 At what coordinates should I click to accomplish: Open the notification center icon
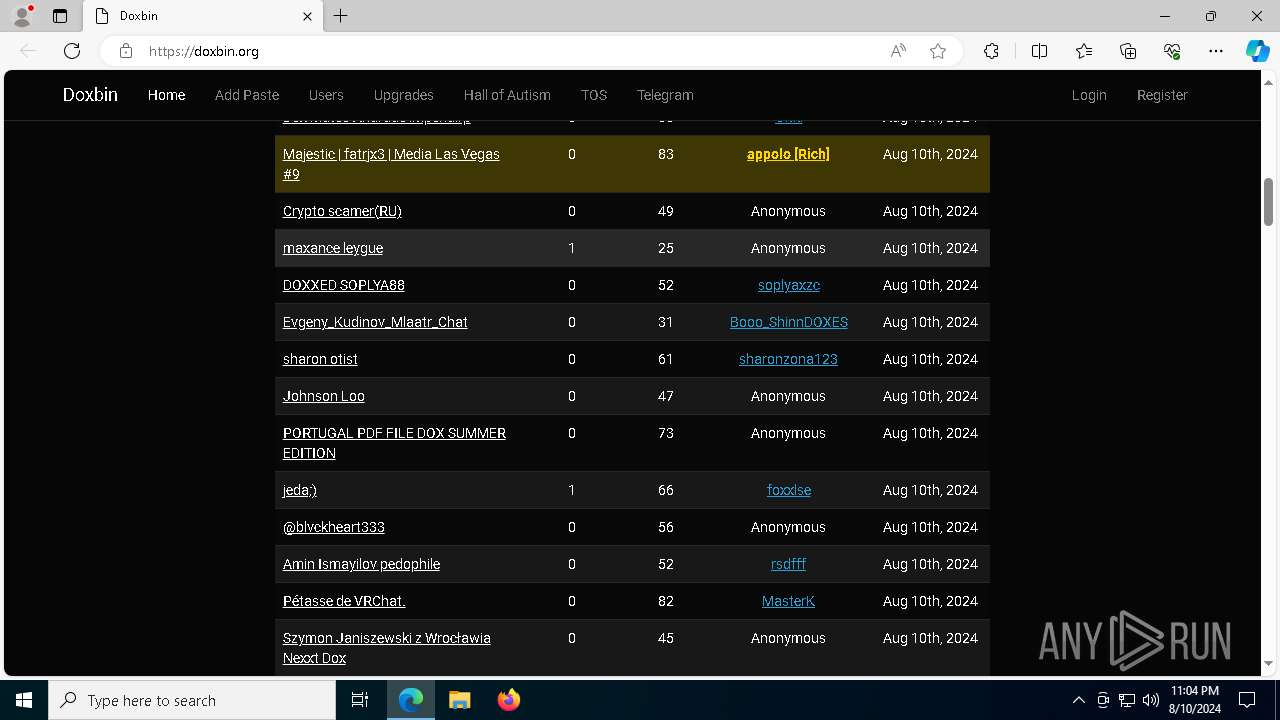tap(1247, 700)
